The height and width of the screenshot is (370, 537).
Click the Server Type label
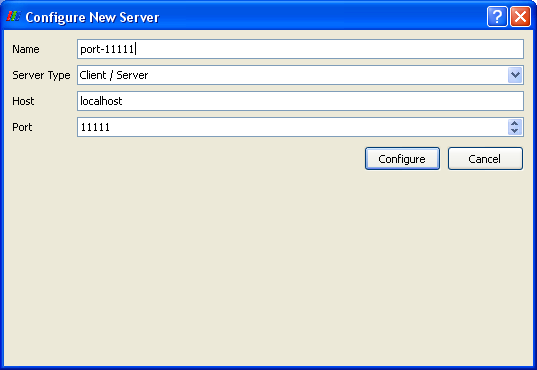click(41, 75)
